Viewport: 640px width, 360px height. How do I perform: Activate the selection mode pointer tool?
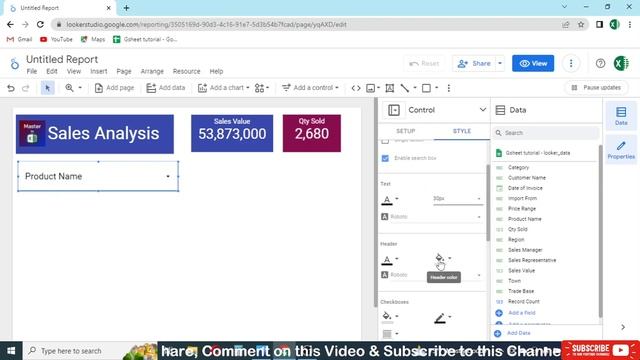click(48, 88)
